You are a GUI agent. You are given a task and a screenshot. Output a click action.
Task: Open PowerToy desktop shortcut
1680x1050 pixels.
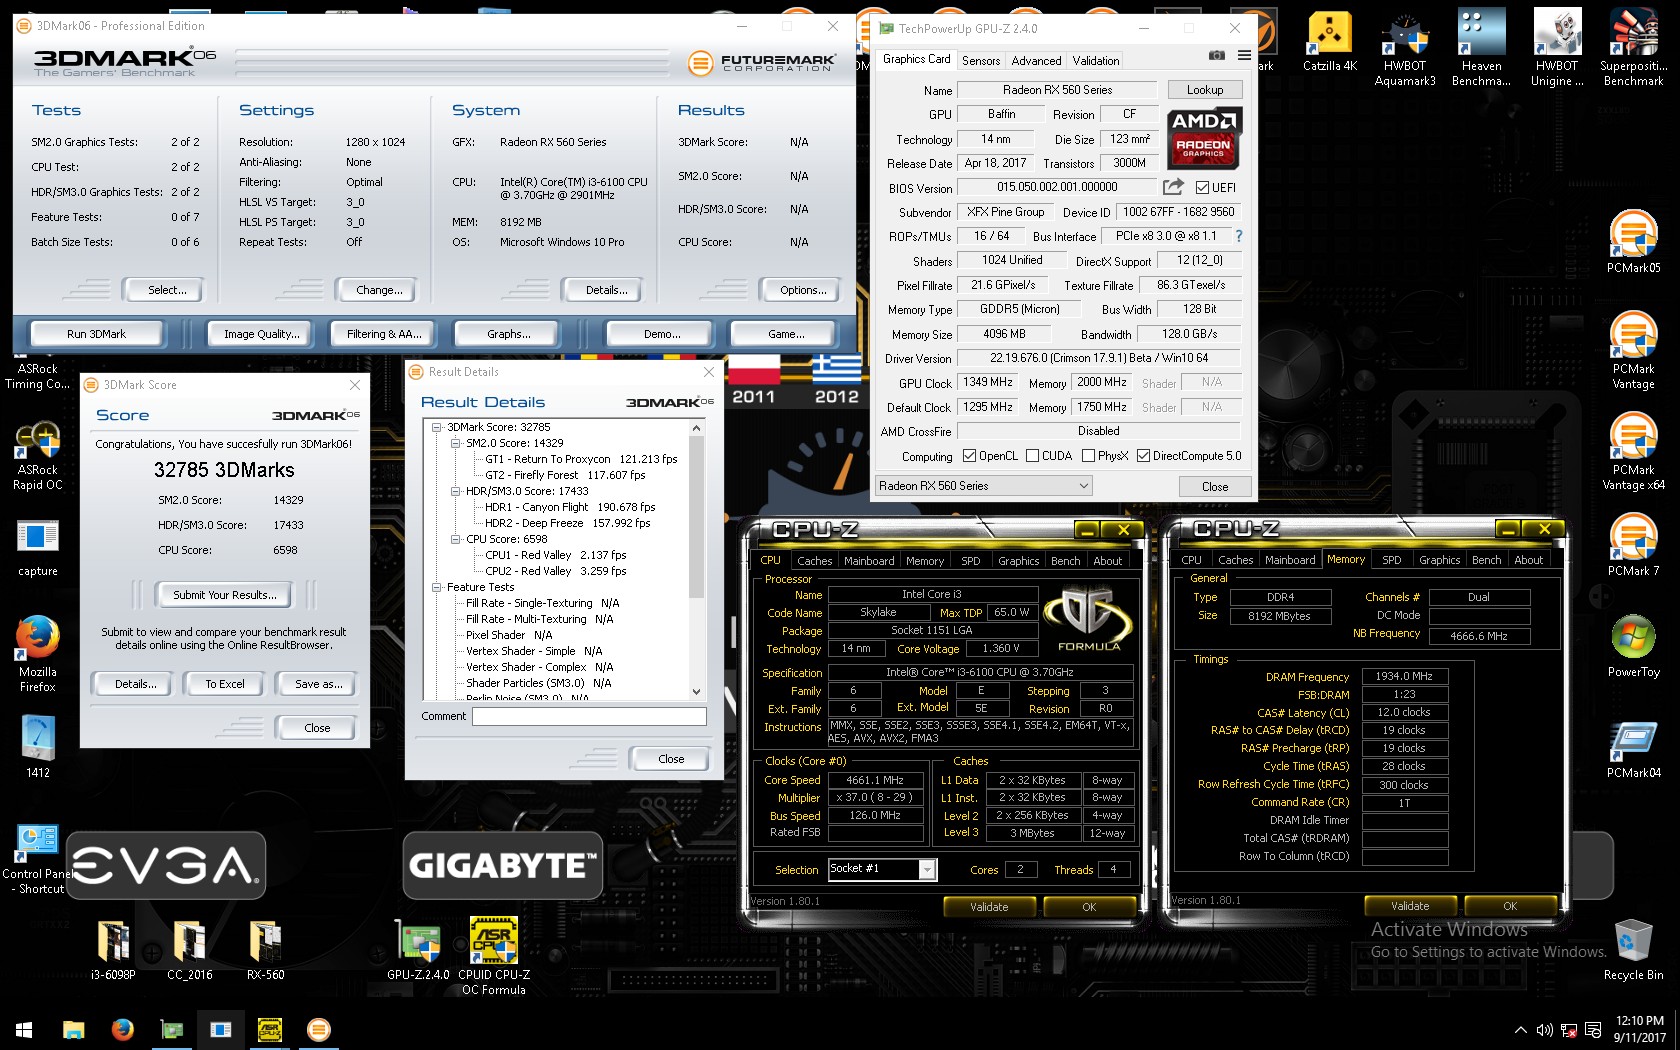1633,646
